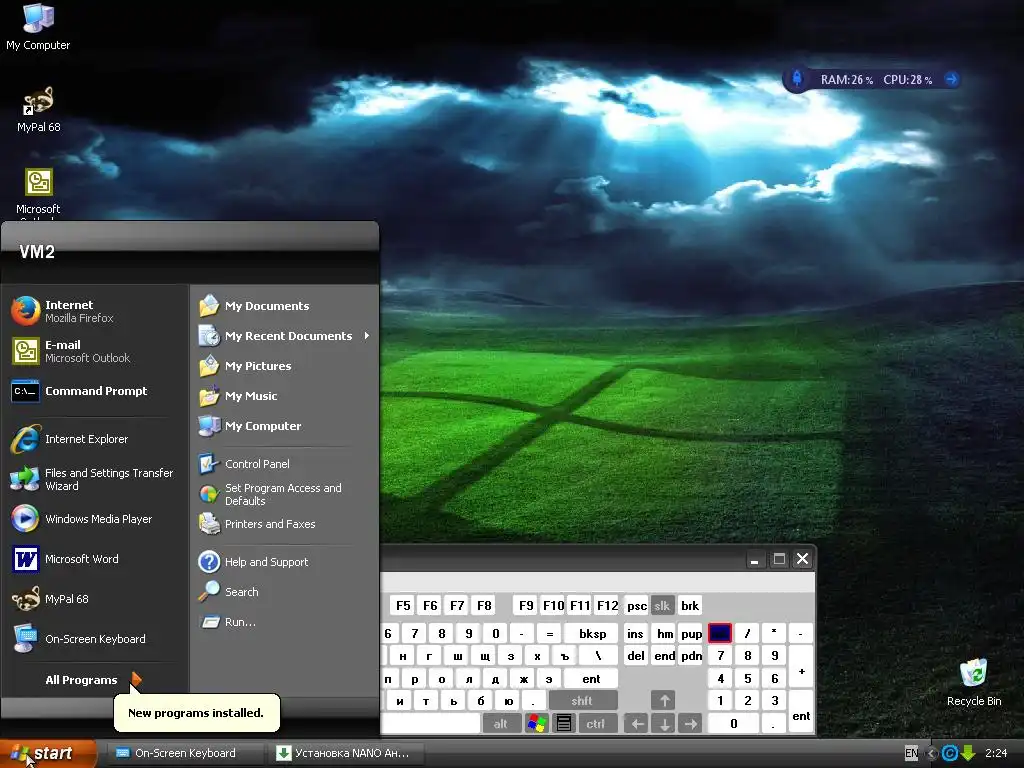
Task: Click the right arrow key on keyboard
Action: pos(691,724)
